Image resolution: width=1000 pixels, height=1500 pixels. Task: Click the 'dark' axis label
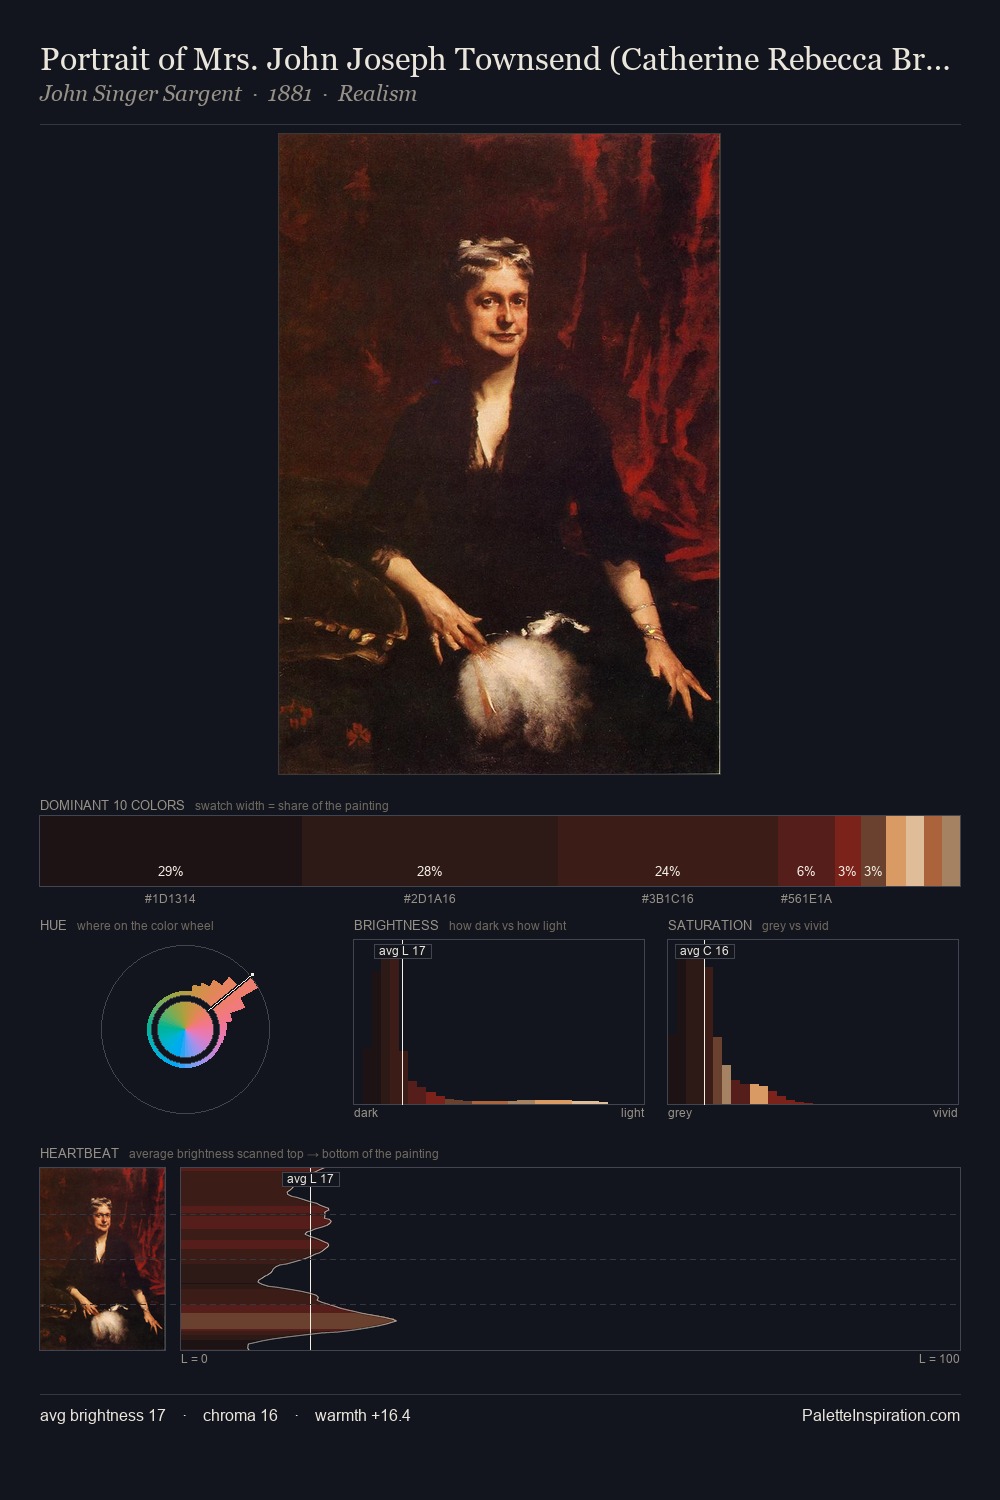pyautogui.click(x=366, y=1113)
